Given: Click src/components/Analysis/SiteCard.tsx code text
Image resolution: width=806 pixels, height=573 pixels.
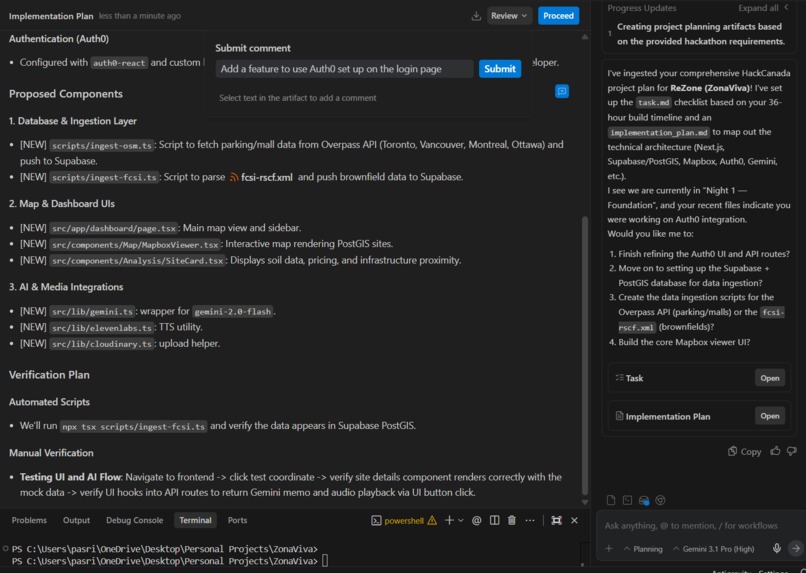Looking at the screenshot, I should [137, 261].
